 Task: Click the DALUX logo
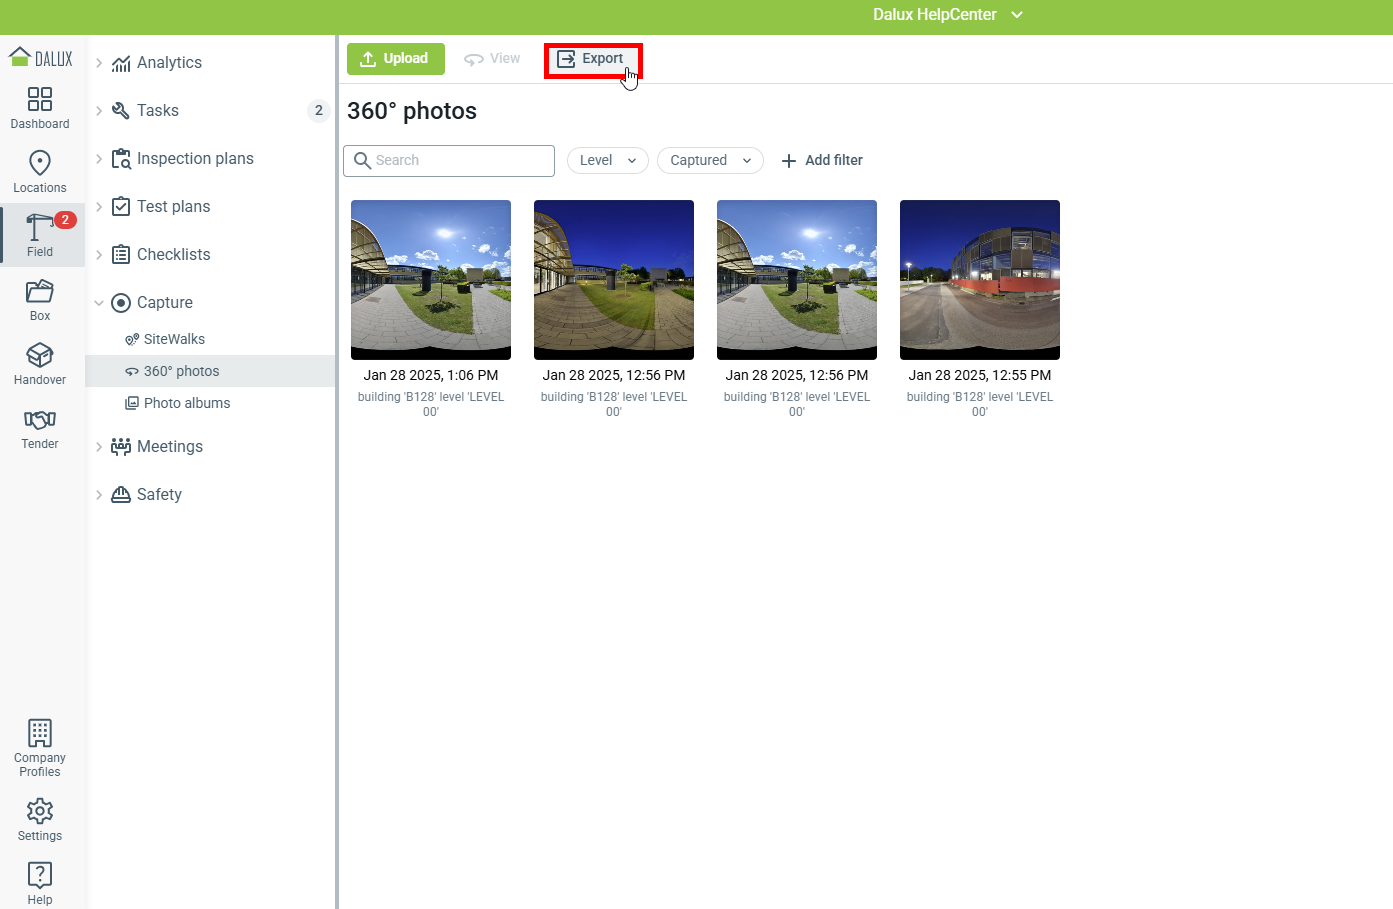[x=41, y=58]
